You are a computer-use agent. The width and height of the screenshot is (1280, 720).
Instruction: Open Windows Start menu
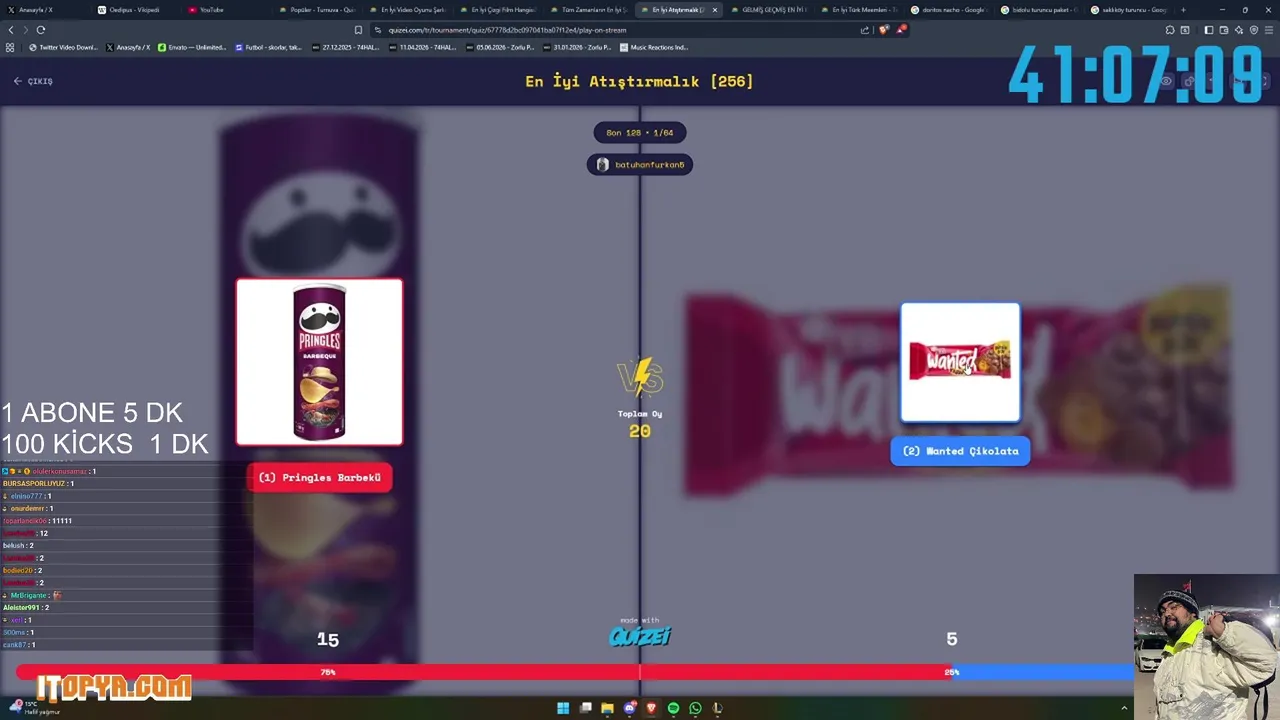563,708
